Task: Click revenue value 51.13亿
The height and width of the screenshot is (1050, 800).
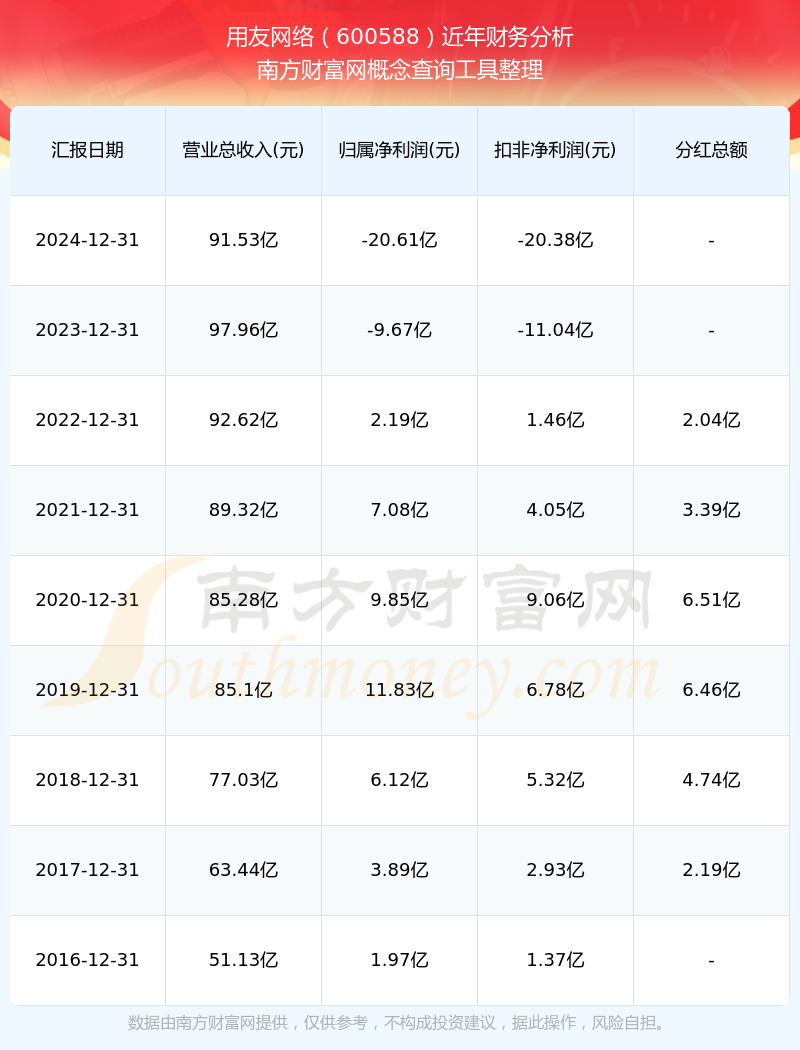Action: [243, 960]
